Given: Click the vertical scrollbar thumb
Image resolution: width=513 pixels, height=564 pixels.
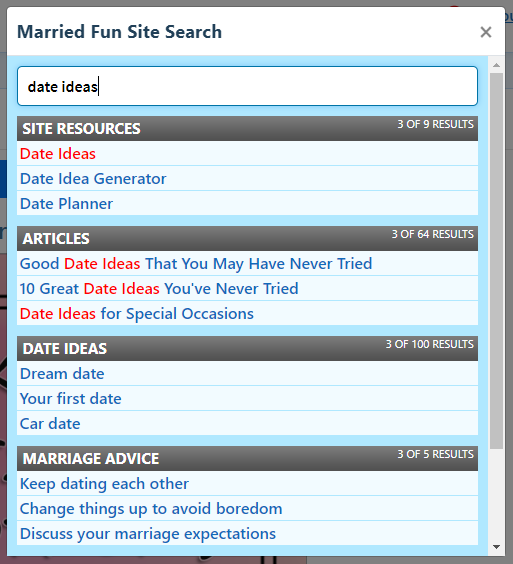Looking at the screenshot, I should [x=496, y=261].
